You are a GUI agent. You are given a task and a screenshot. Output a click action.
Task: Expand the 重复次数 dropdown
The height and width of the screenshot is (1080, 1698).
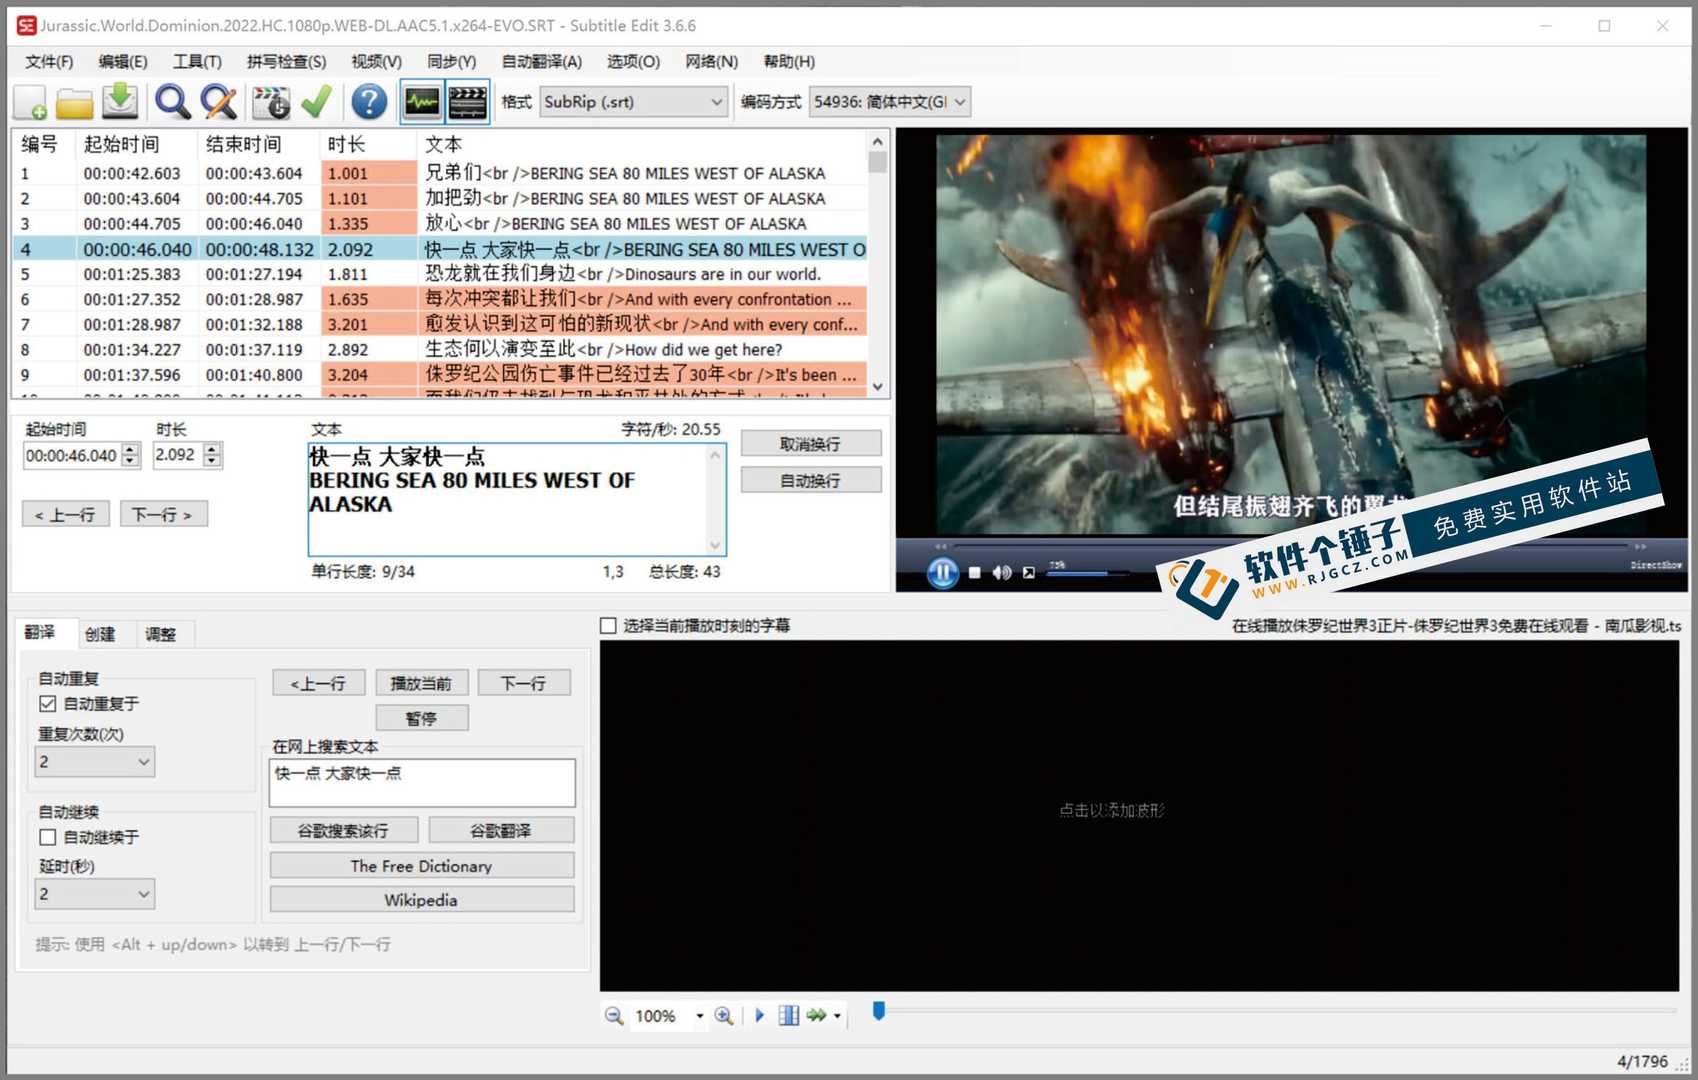click(95, 762)
